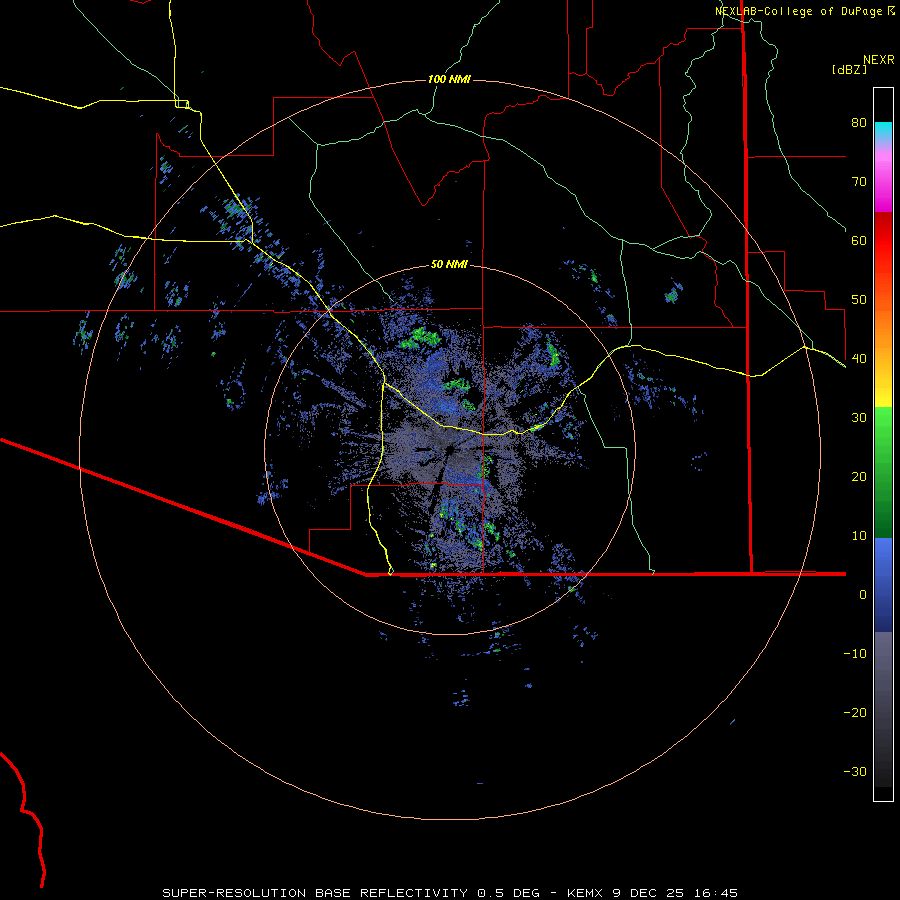
Task: Click the 80 dBZ scale value
Action: [x=859, y=122]
